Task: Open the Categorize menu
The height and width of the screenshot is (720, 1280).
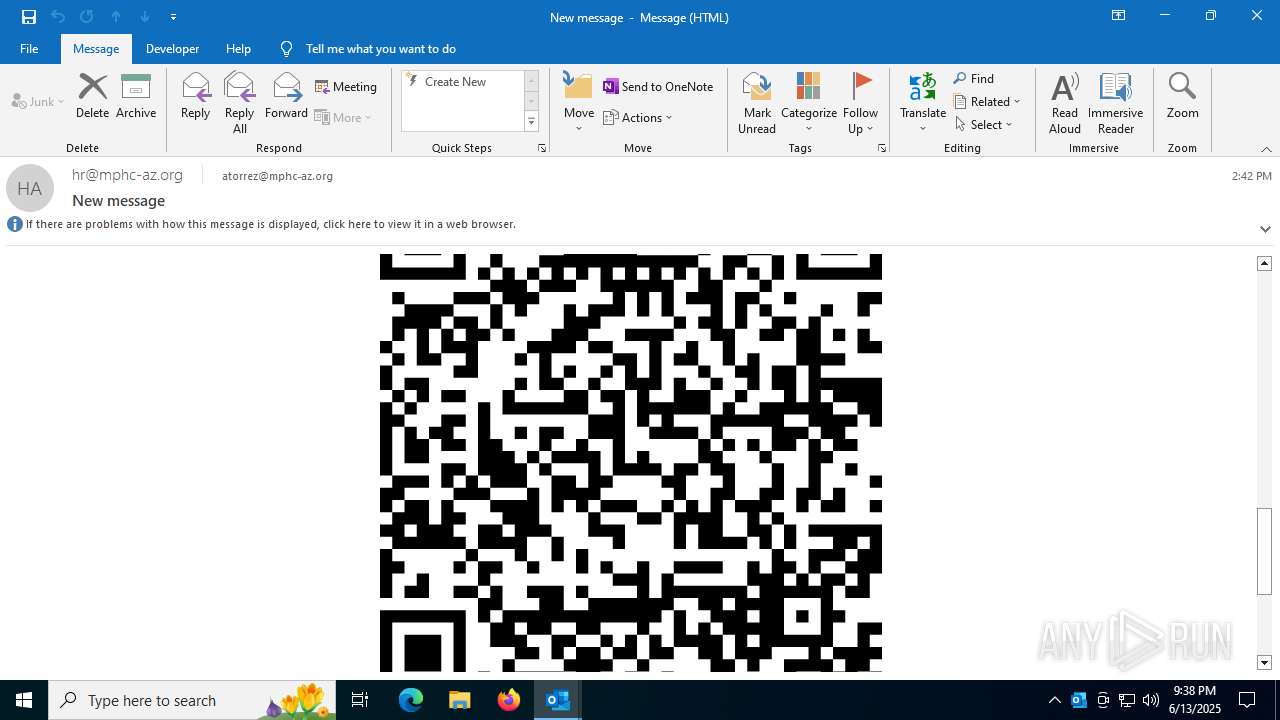Action: click(809, 103)
